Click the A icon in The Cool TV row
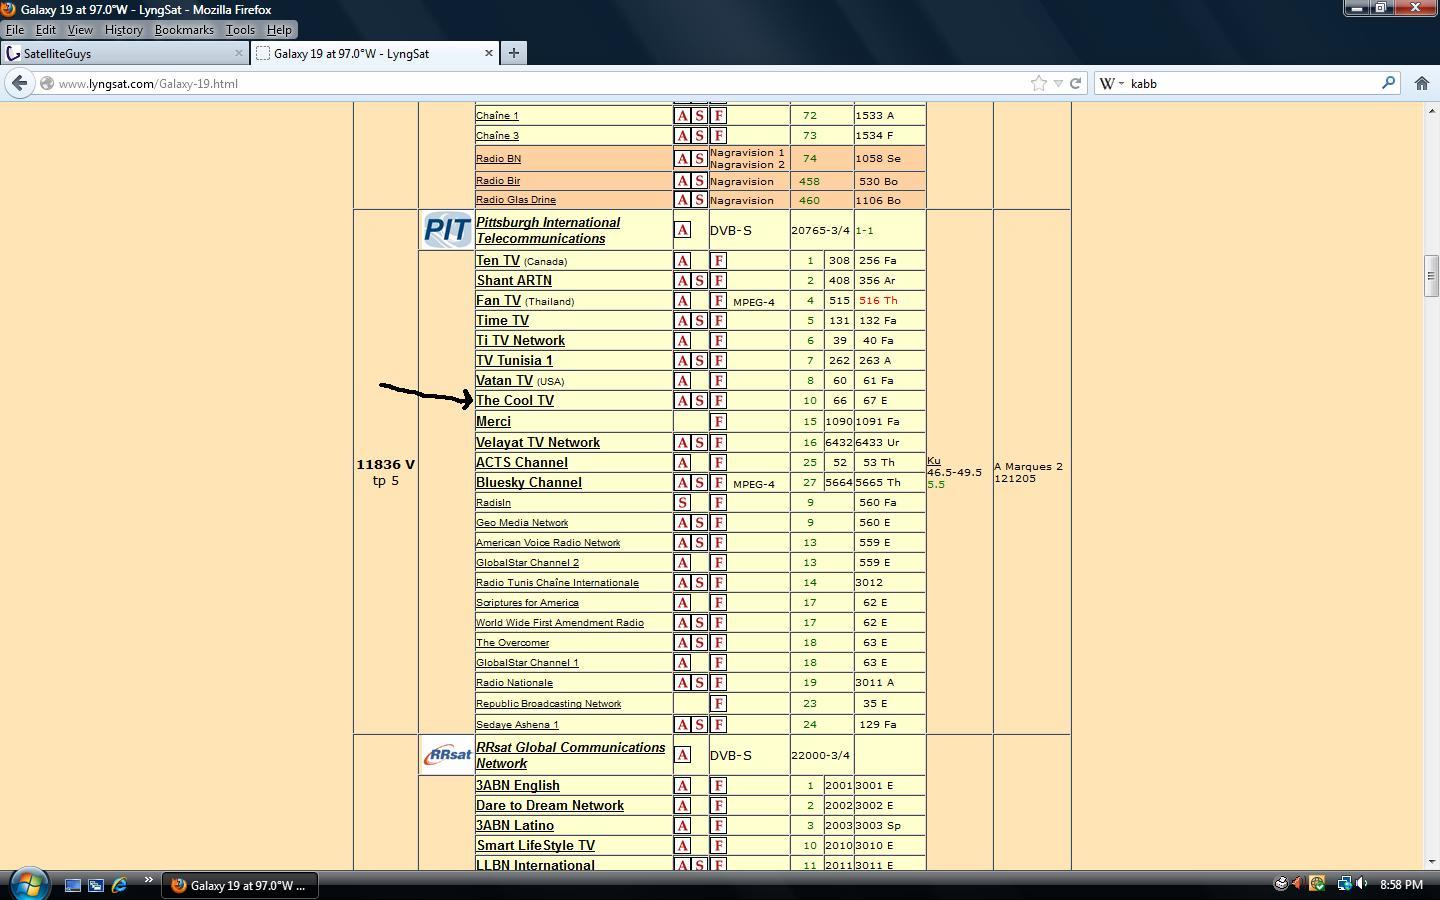 pyautogui.click(x=682, y=401)
